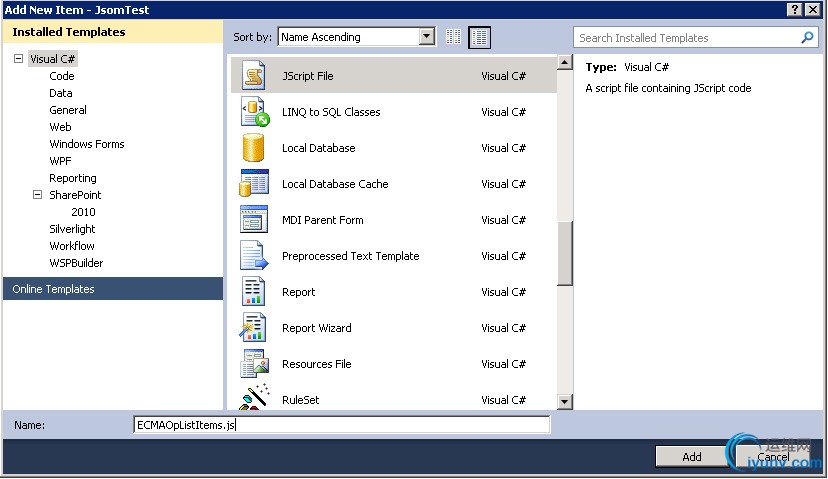
Task: Click the template list scroll up arrow
Action: [x=564, y=62]
